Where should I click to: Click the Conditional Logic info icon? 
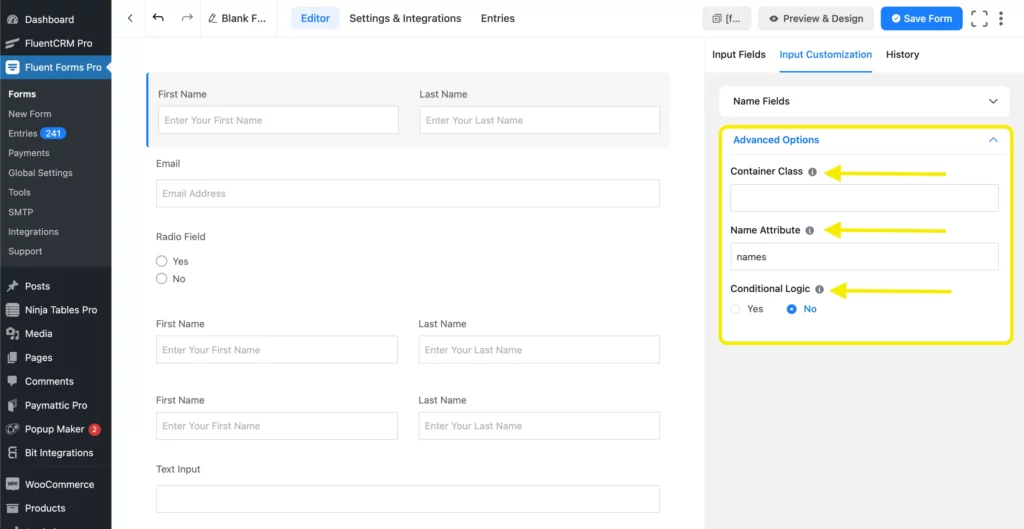(x=820, y=289)
